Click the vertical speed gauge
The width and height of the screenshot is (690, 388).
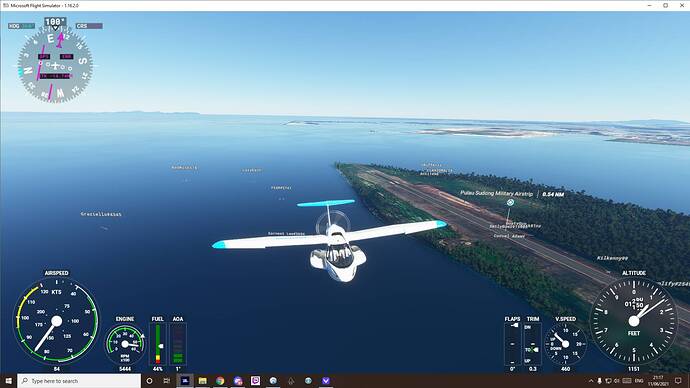(x=565, y=344)
